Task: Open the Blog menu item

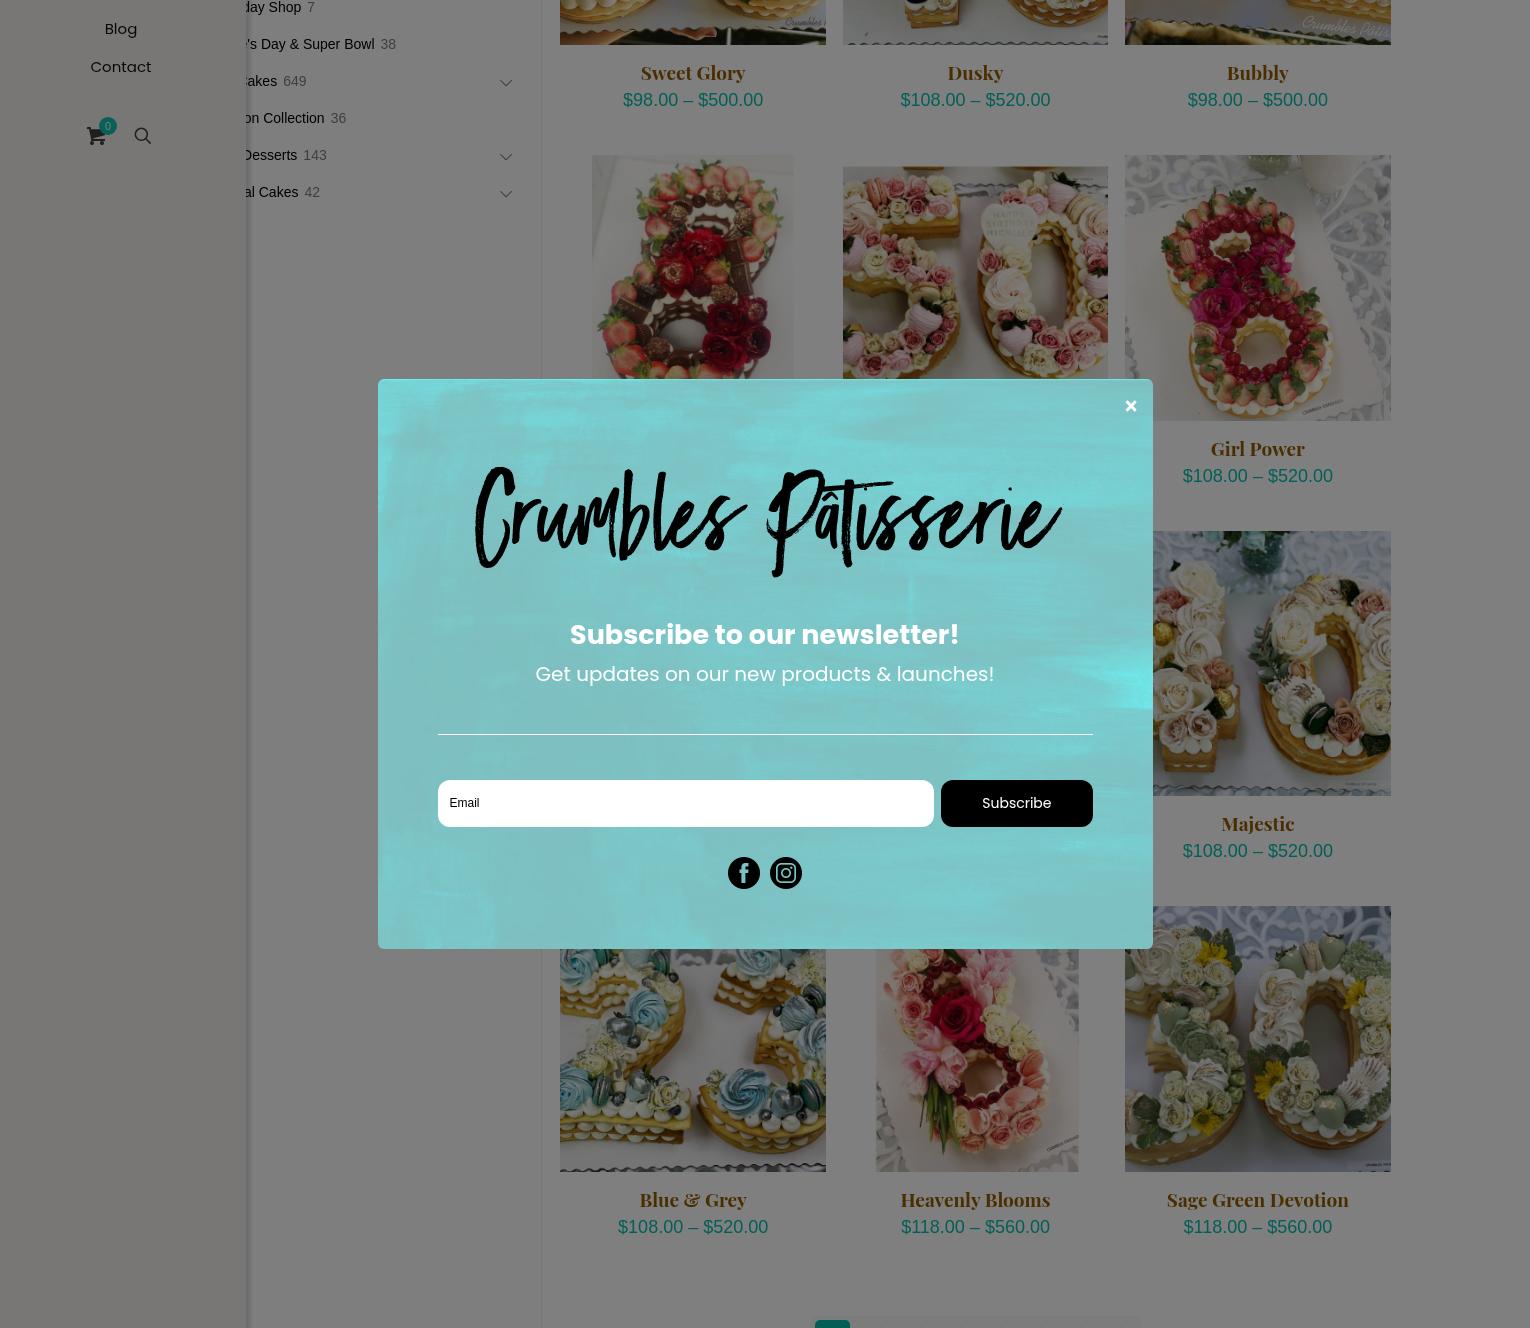Action: [120, 28]
